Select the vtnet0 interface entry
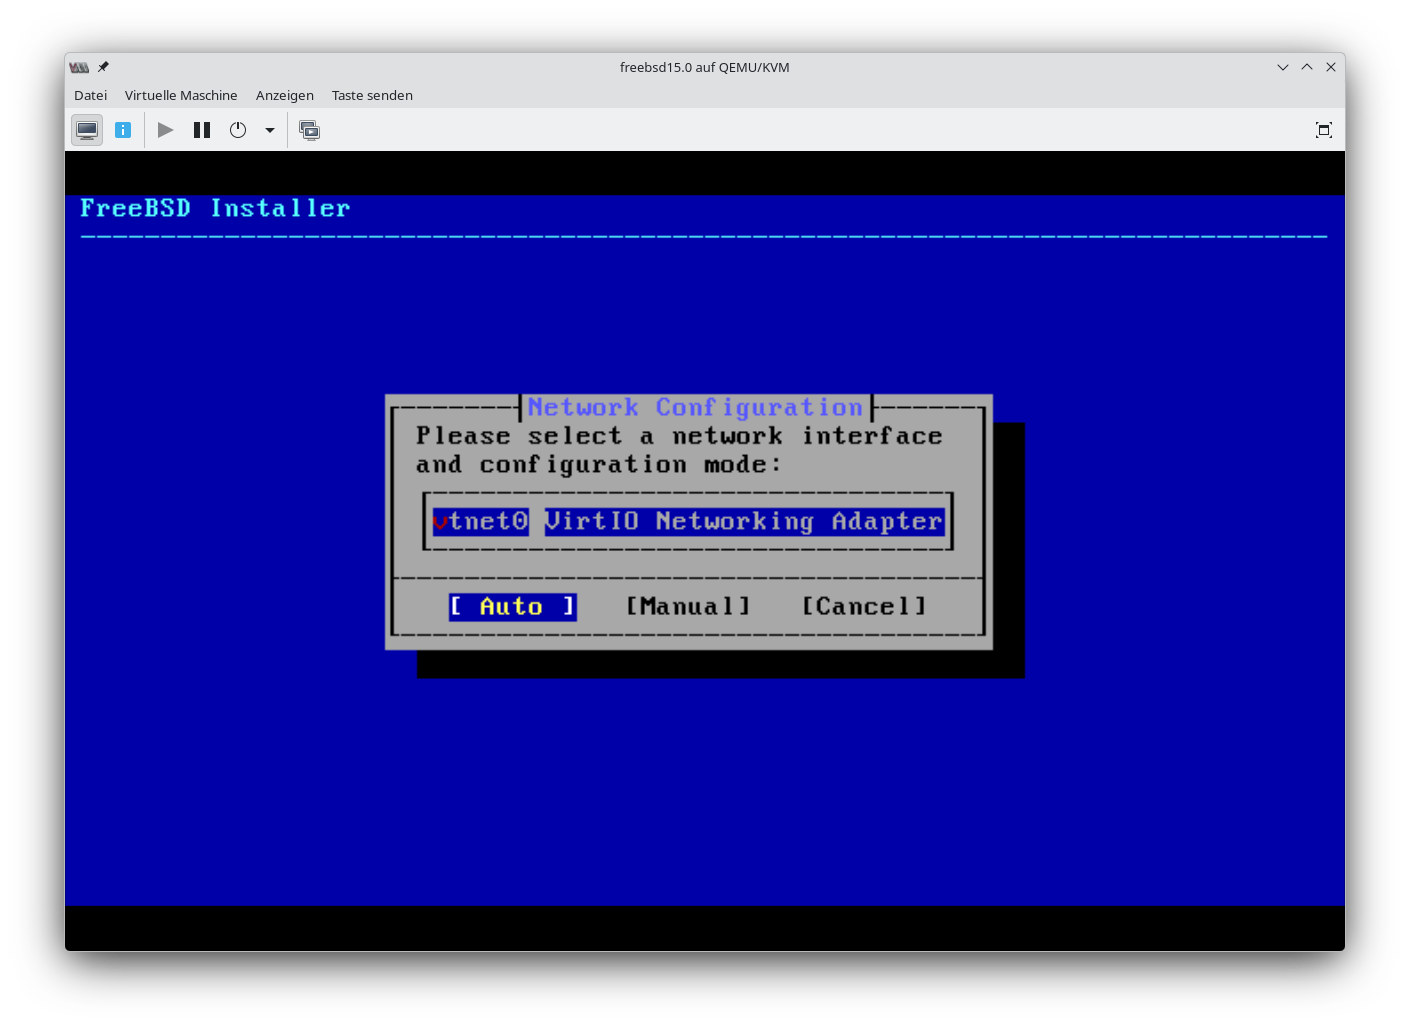Image resolution: width=1410 pixels, height=1028 pixels. [480, 521]
